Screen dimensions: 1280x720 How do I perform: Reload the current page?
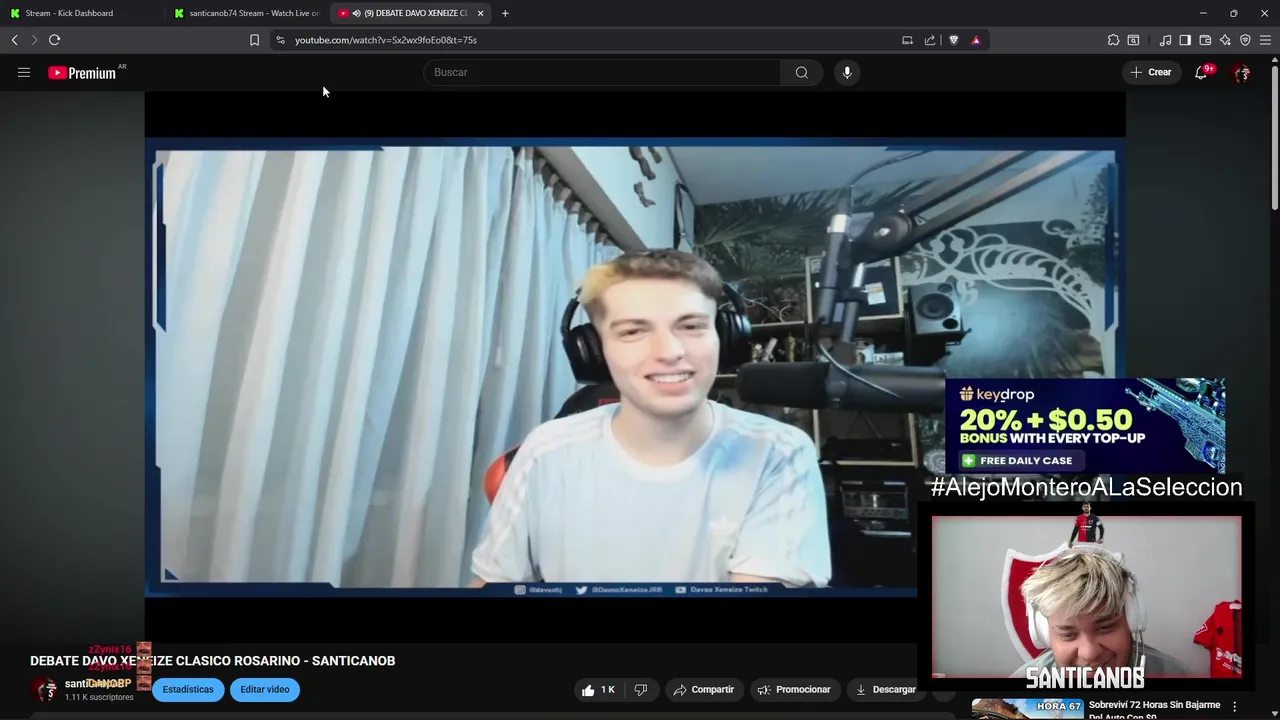(54, 40)
